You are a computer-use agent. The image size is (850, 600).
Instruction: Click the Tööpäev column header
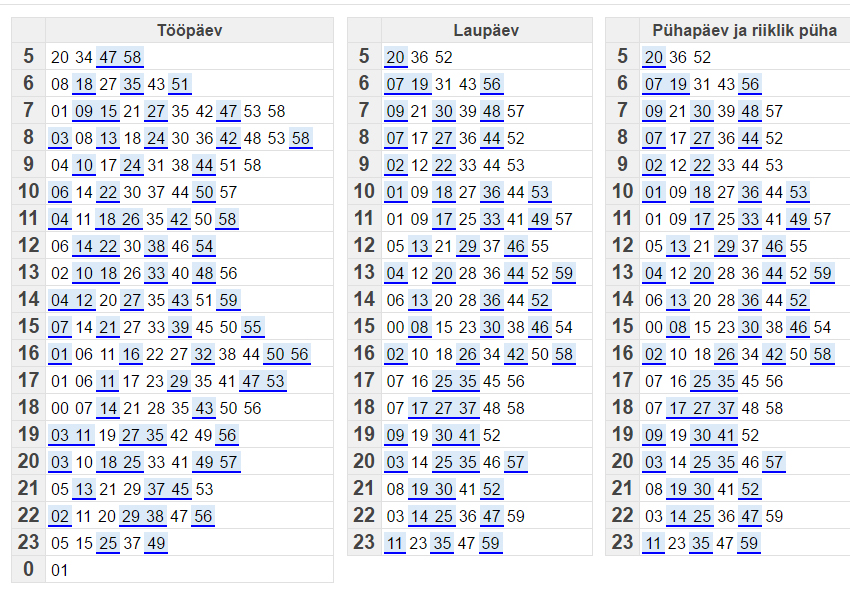point(189,31)
